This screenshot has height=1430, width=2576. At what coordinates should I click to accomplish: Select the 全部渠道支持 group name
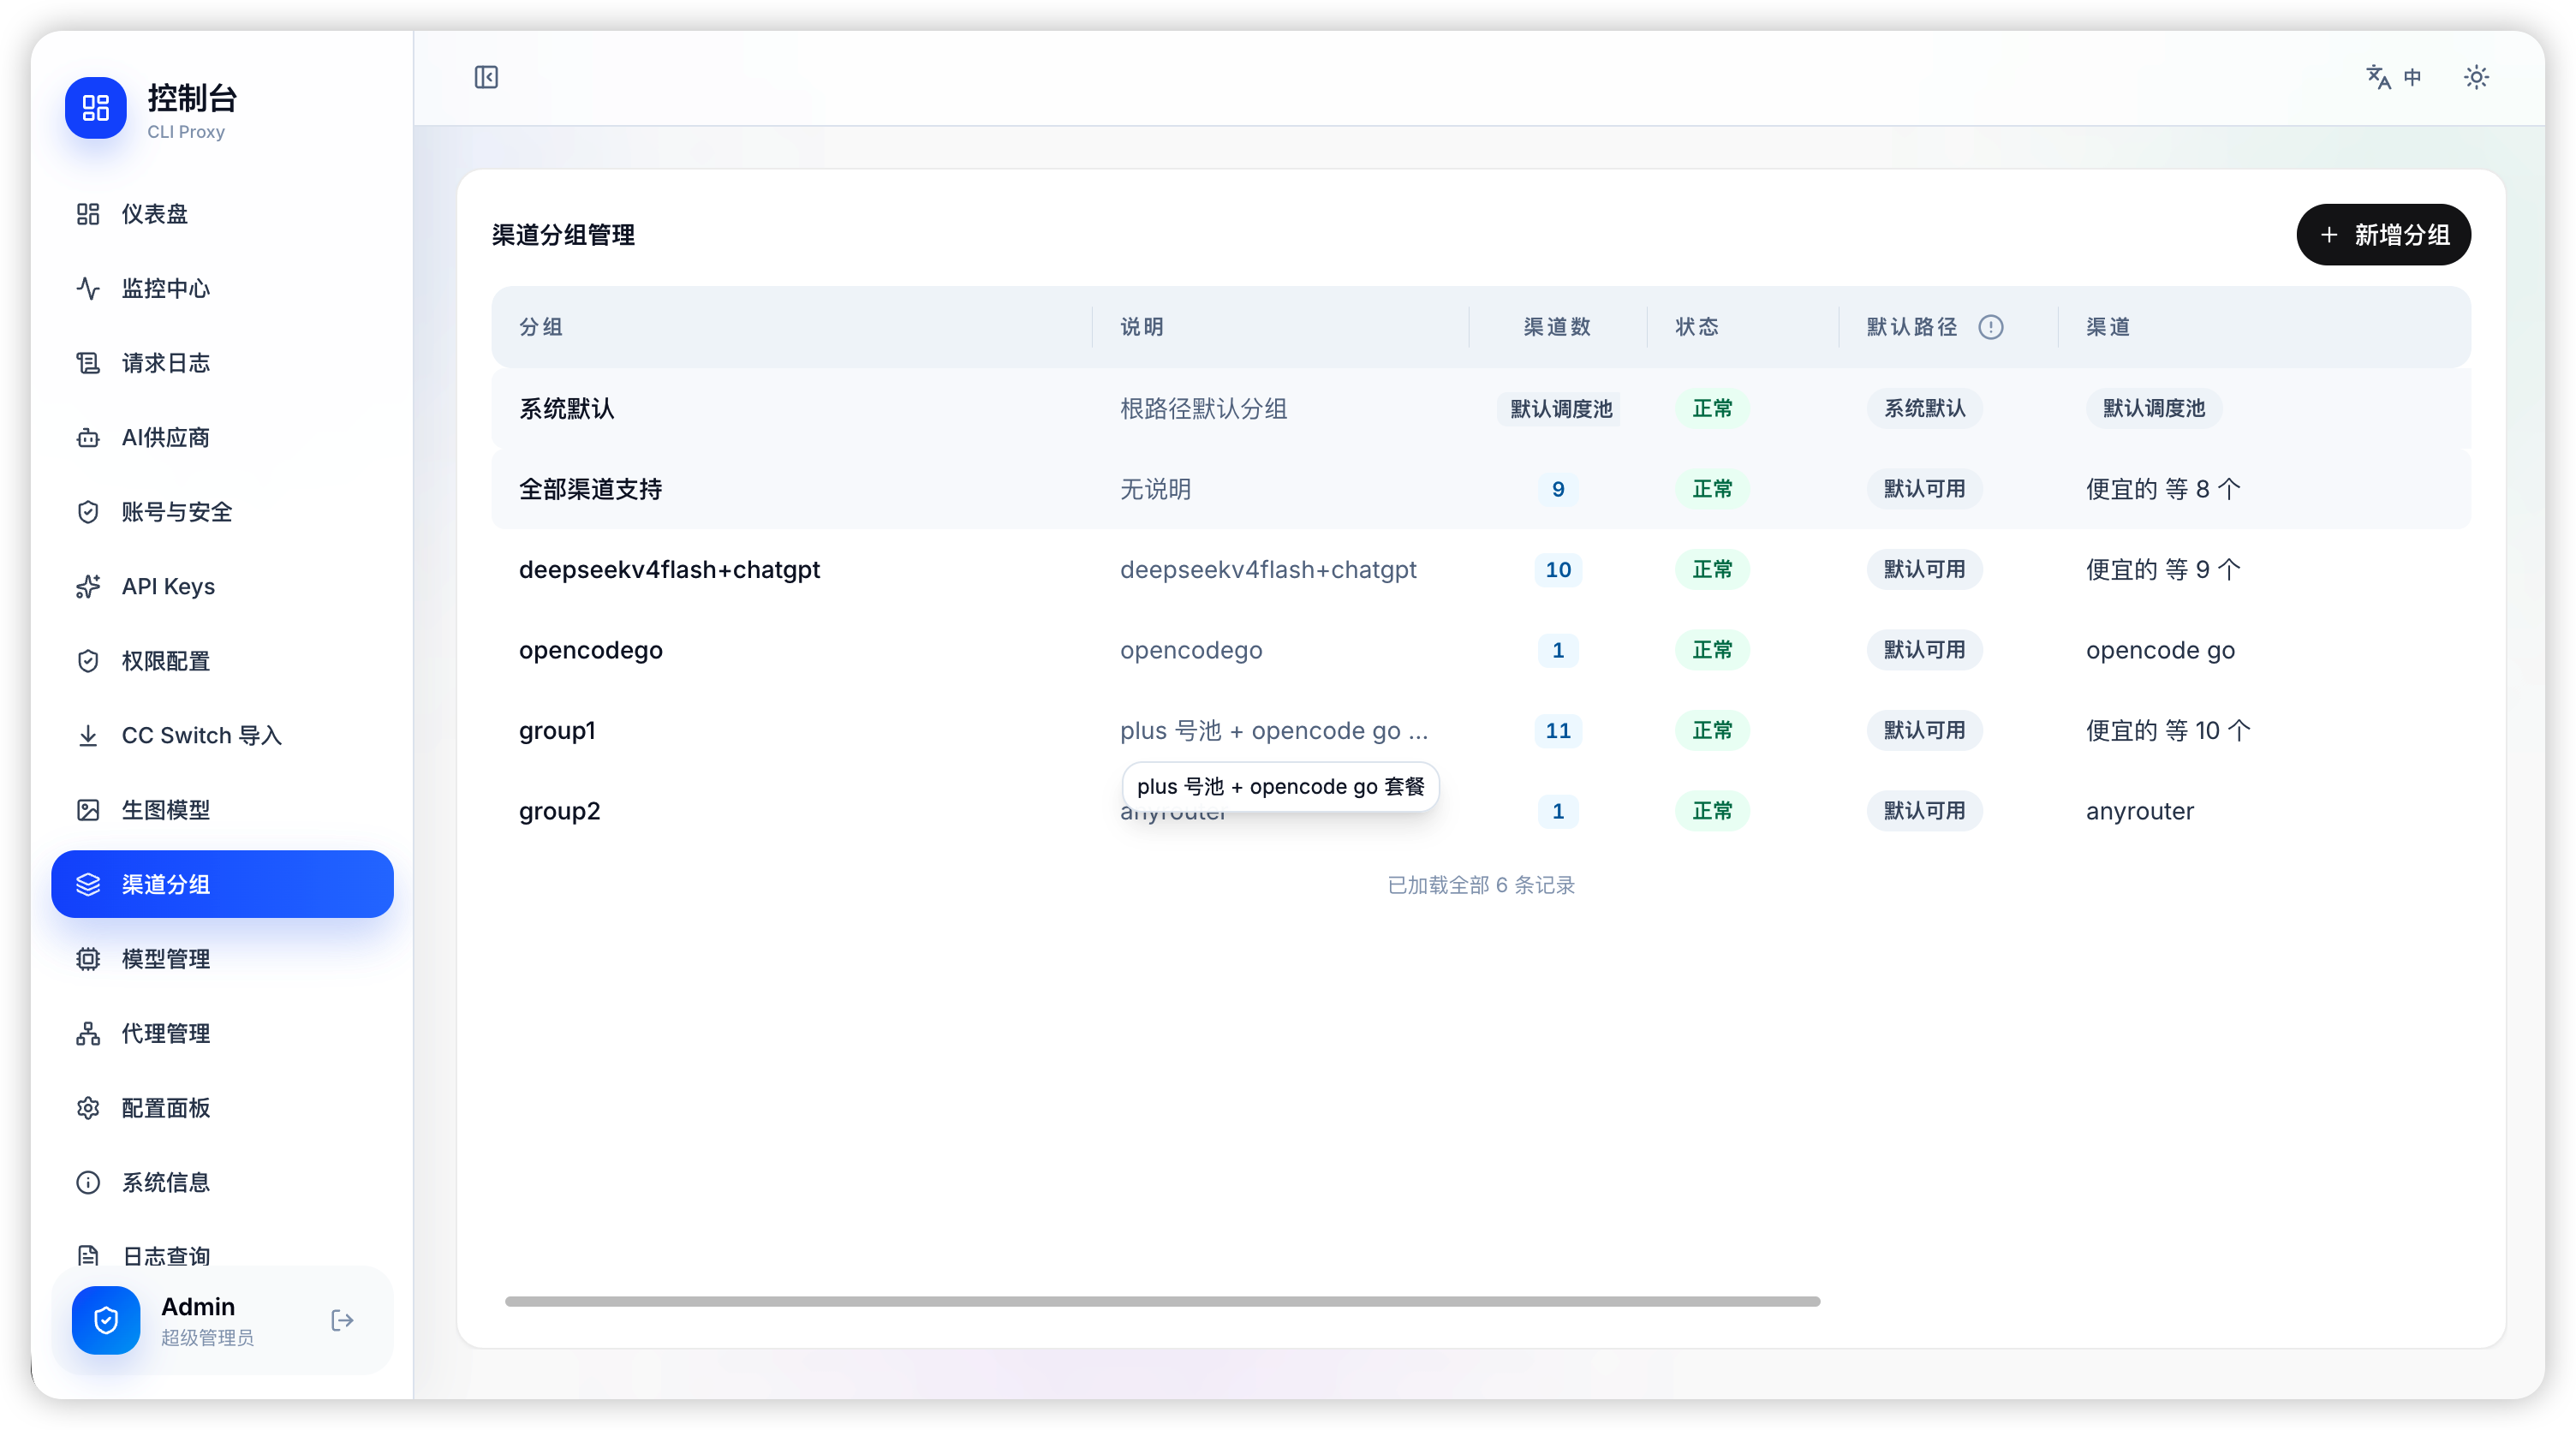[x=590, y=489]
